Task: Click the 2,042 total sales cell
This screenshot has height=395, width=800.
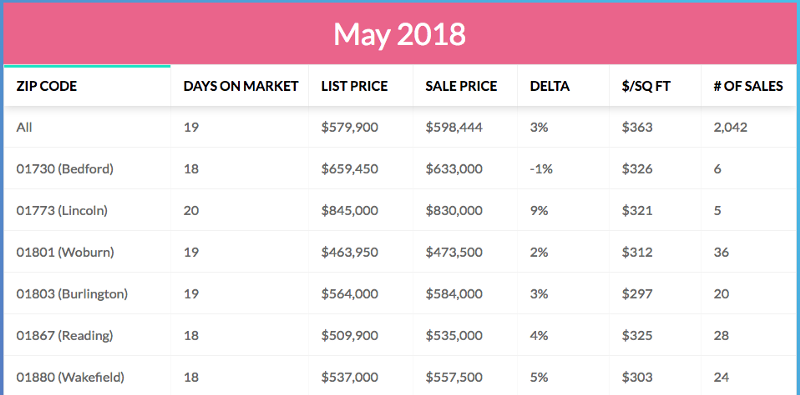Action: pyautogui.click(x=731, y=127)
